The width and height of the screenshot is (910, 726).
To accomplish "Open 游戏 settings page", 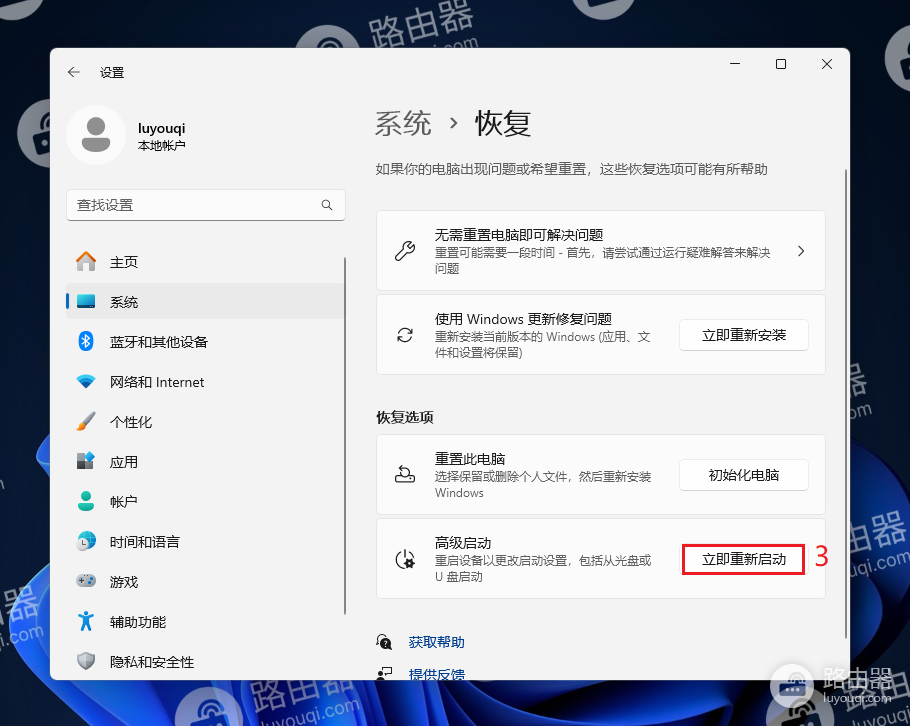I will 205,581.
